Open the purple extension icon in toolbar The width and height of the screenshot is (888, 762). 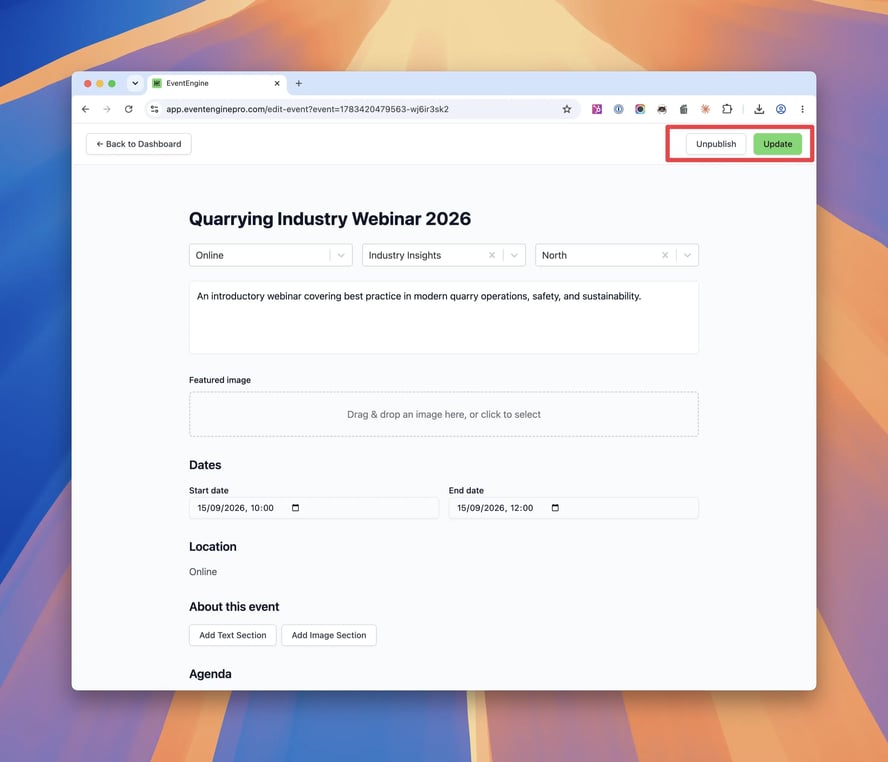tap(597, 109)
